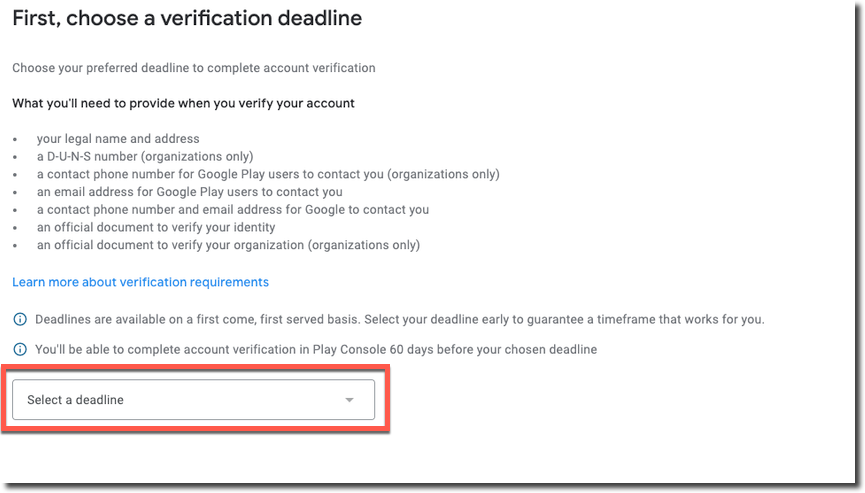Click the info icon beside 60 days notice
The width and height of the screenshot is (865, 493).
pyautogui.click(x=20, y=349)
